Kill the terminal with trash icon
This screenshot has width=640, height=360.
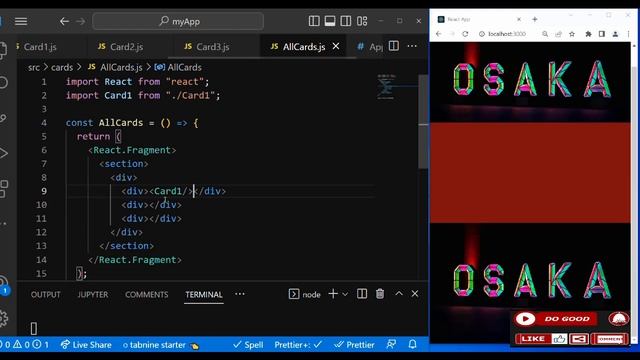coord(380,294)
